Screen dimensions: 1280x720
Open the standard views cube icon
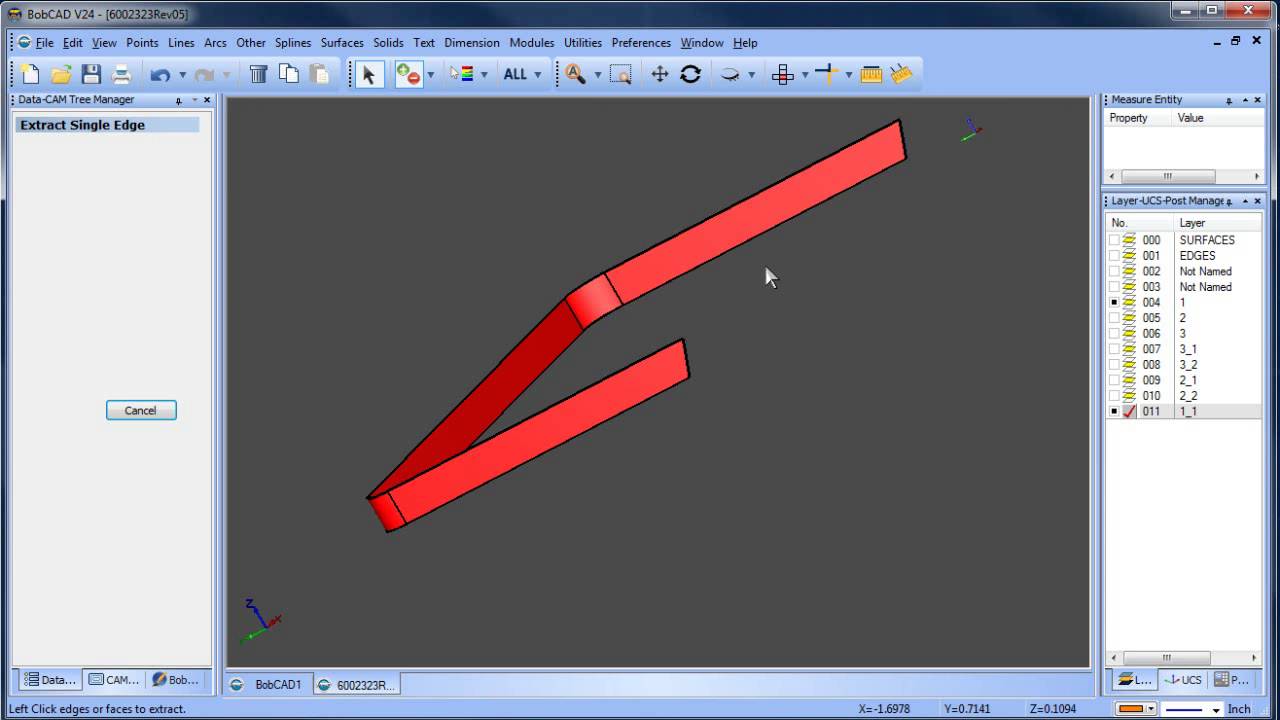783,74
